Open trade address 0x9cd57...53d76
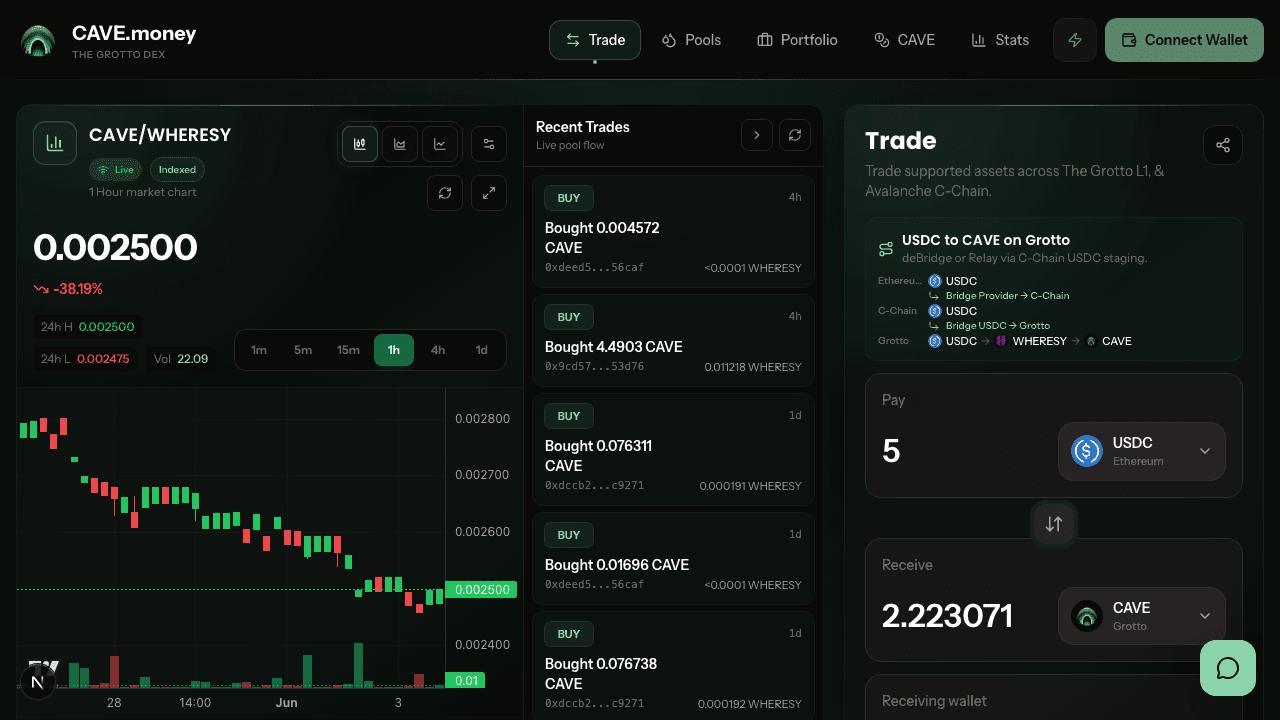1280x720 pixels. click(x=594, y=367)
